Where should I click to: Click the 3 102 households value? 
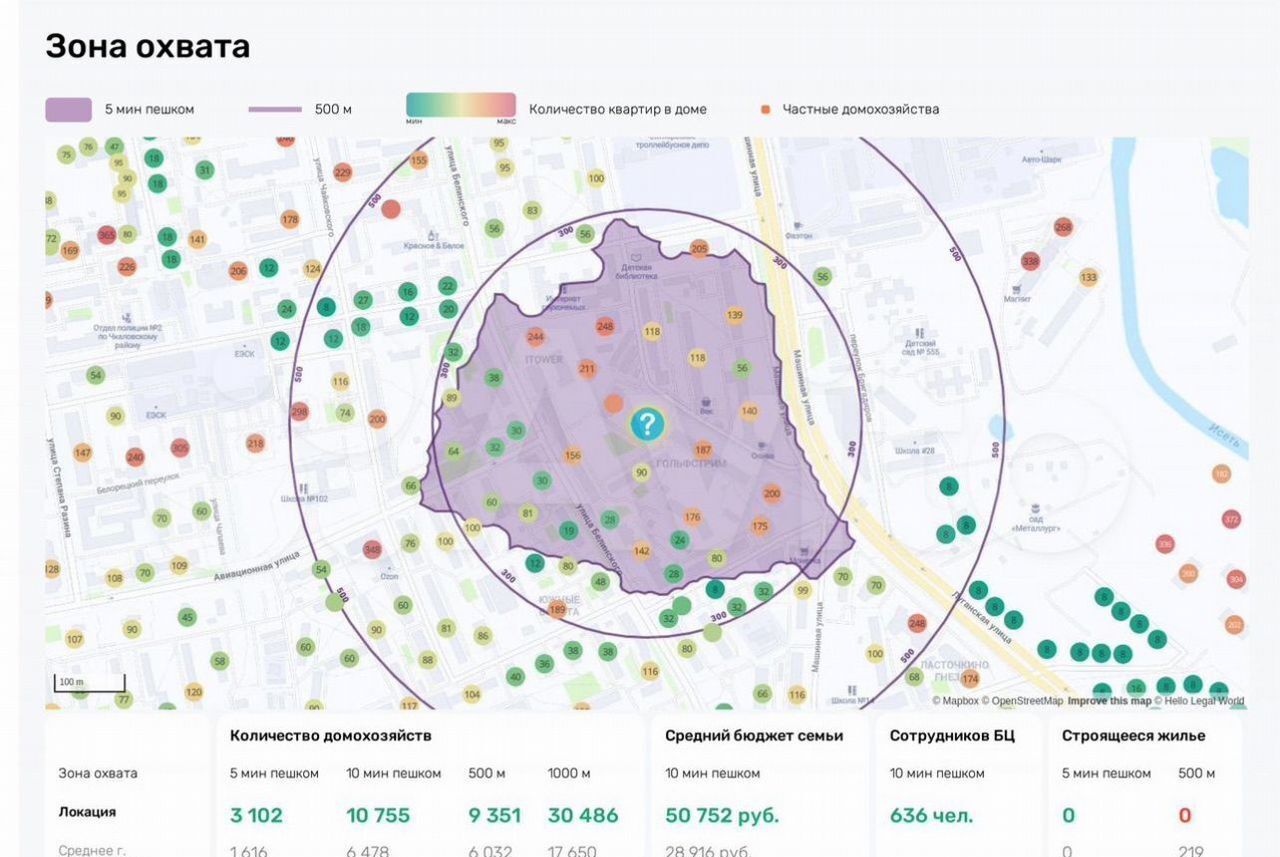[x=257, y=815]
